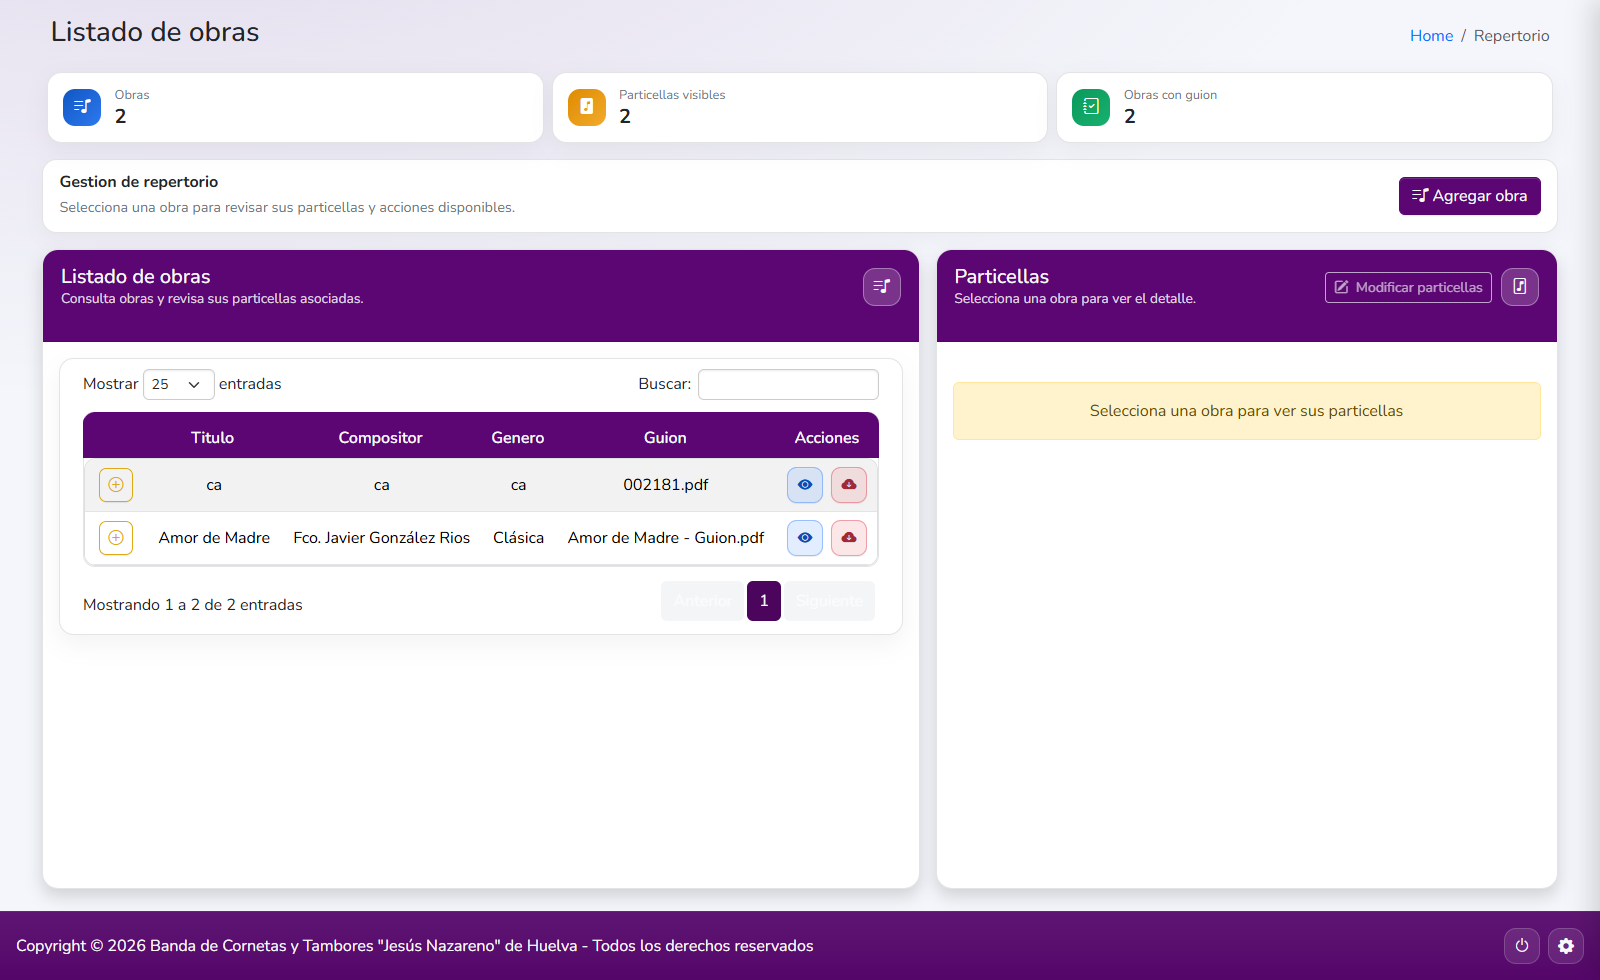Expand the row for obra 'ca'
Viewport: 1600px width, 980px height.
tap(116, 485)
